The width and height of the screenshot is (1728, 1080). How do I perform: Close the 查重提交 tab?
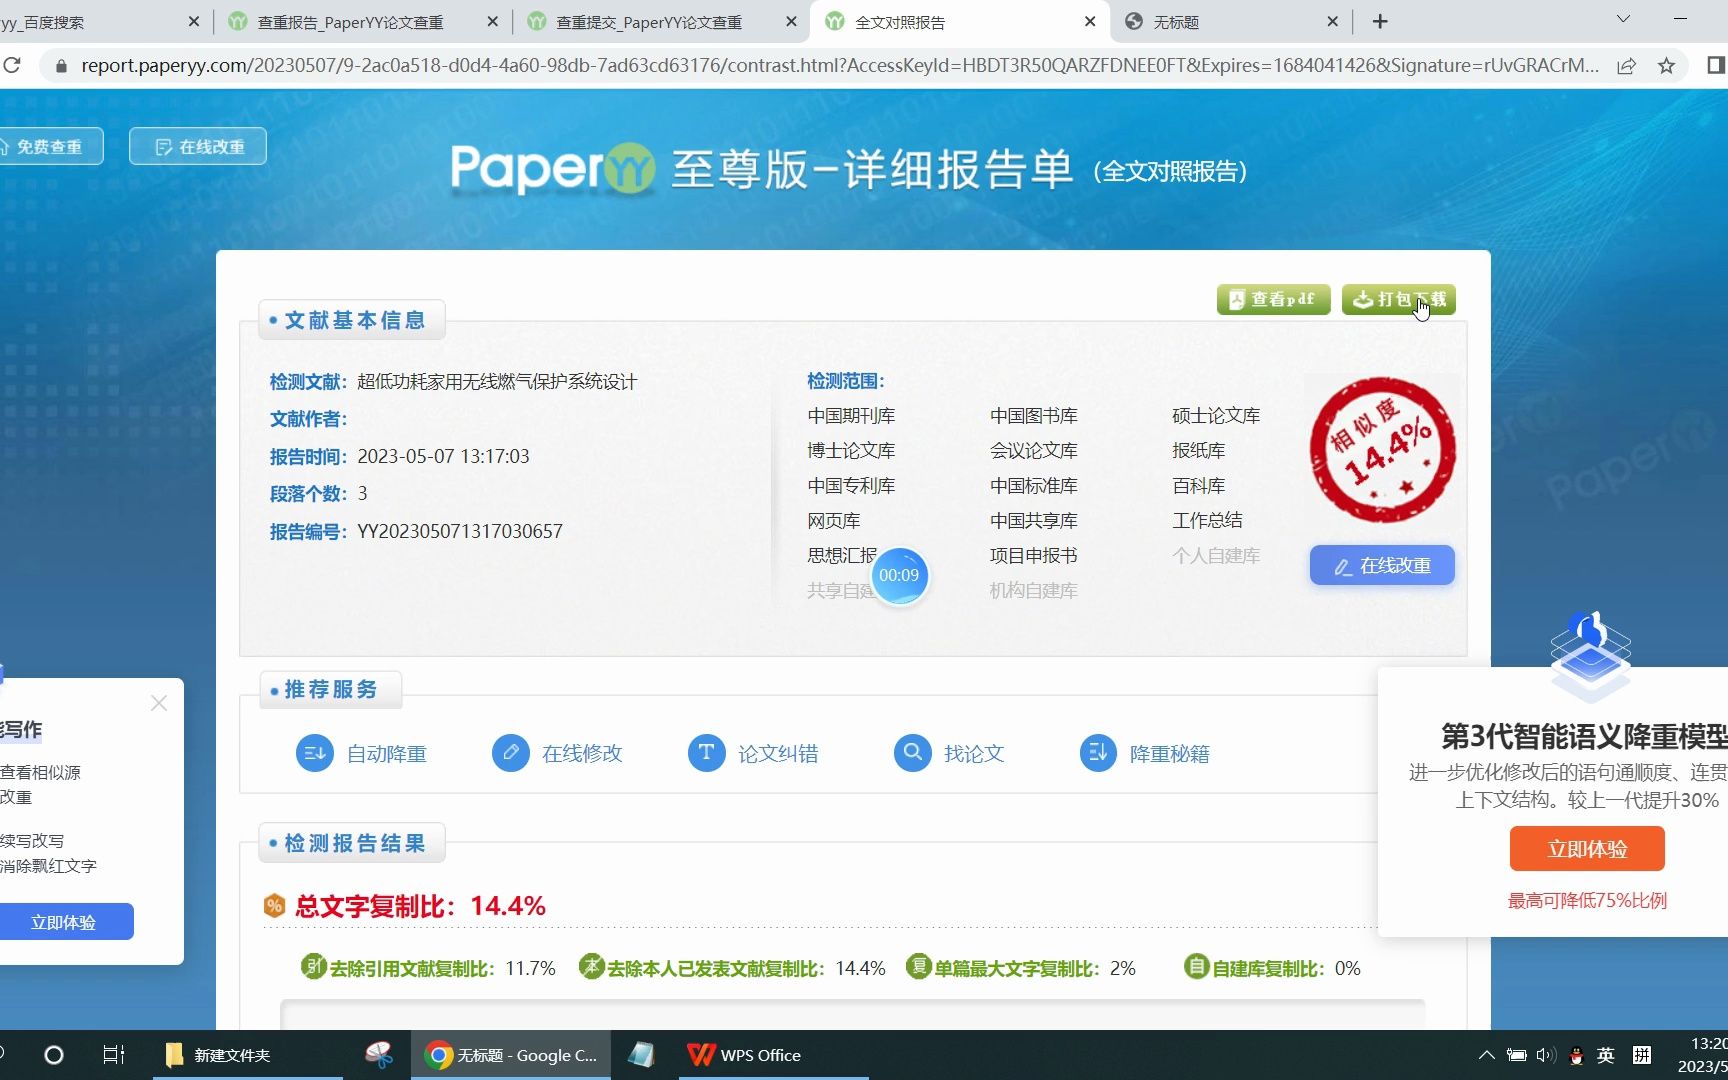[791, 21]
